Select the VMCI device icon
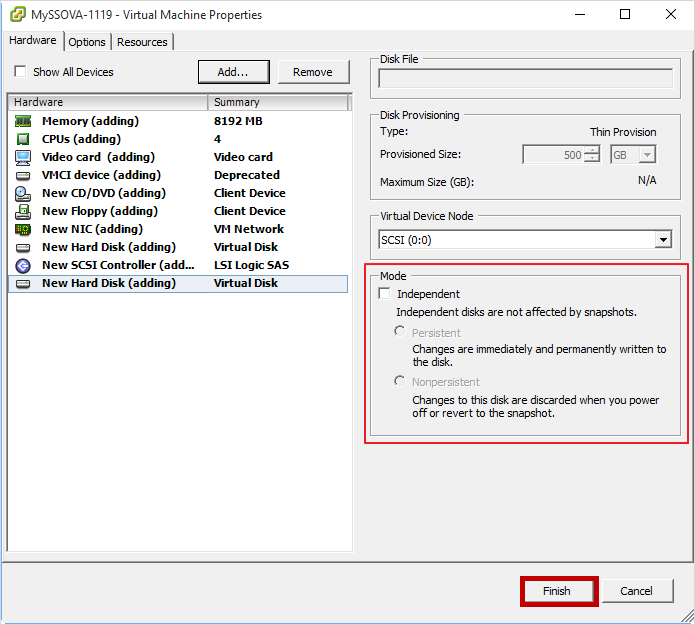This screenshot has width=695, height=625. [23, 175]
